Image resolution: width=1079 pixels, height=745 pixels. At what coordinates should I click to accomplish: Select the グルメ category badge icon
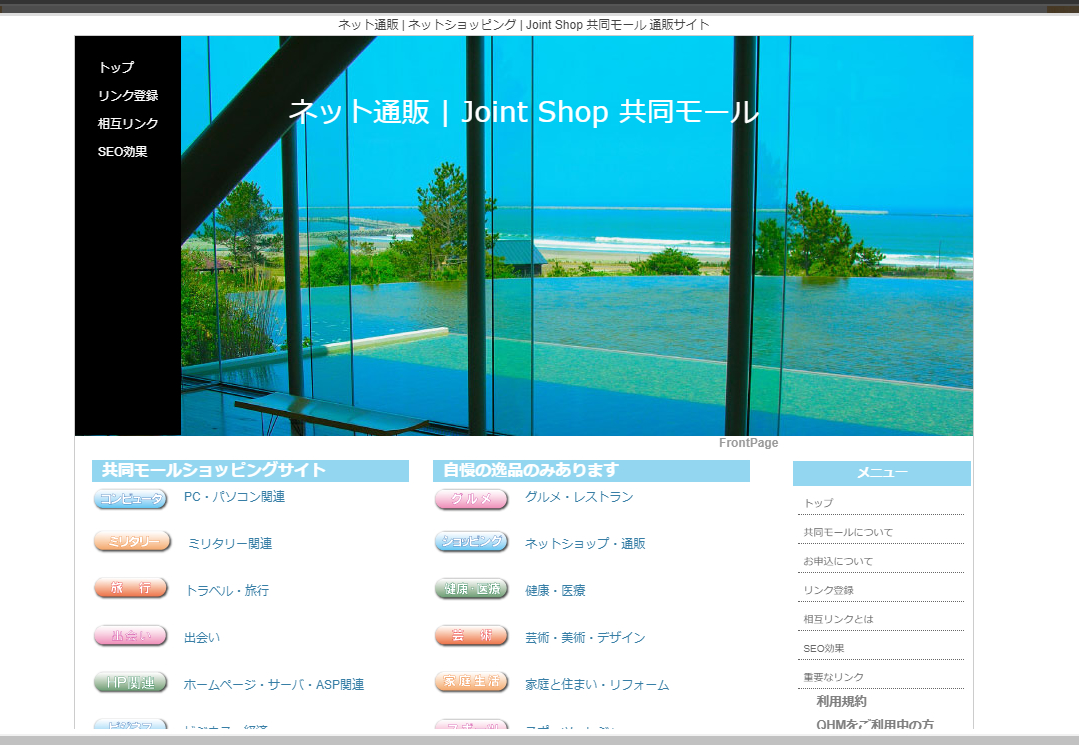471,498
